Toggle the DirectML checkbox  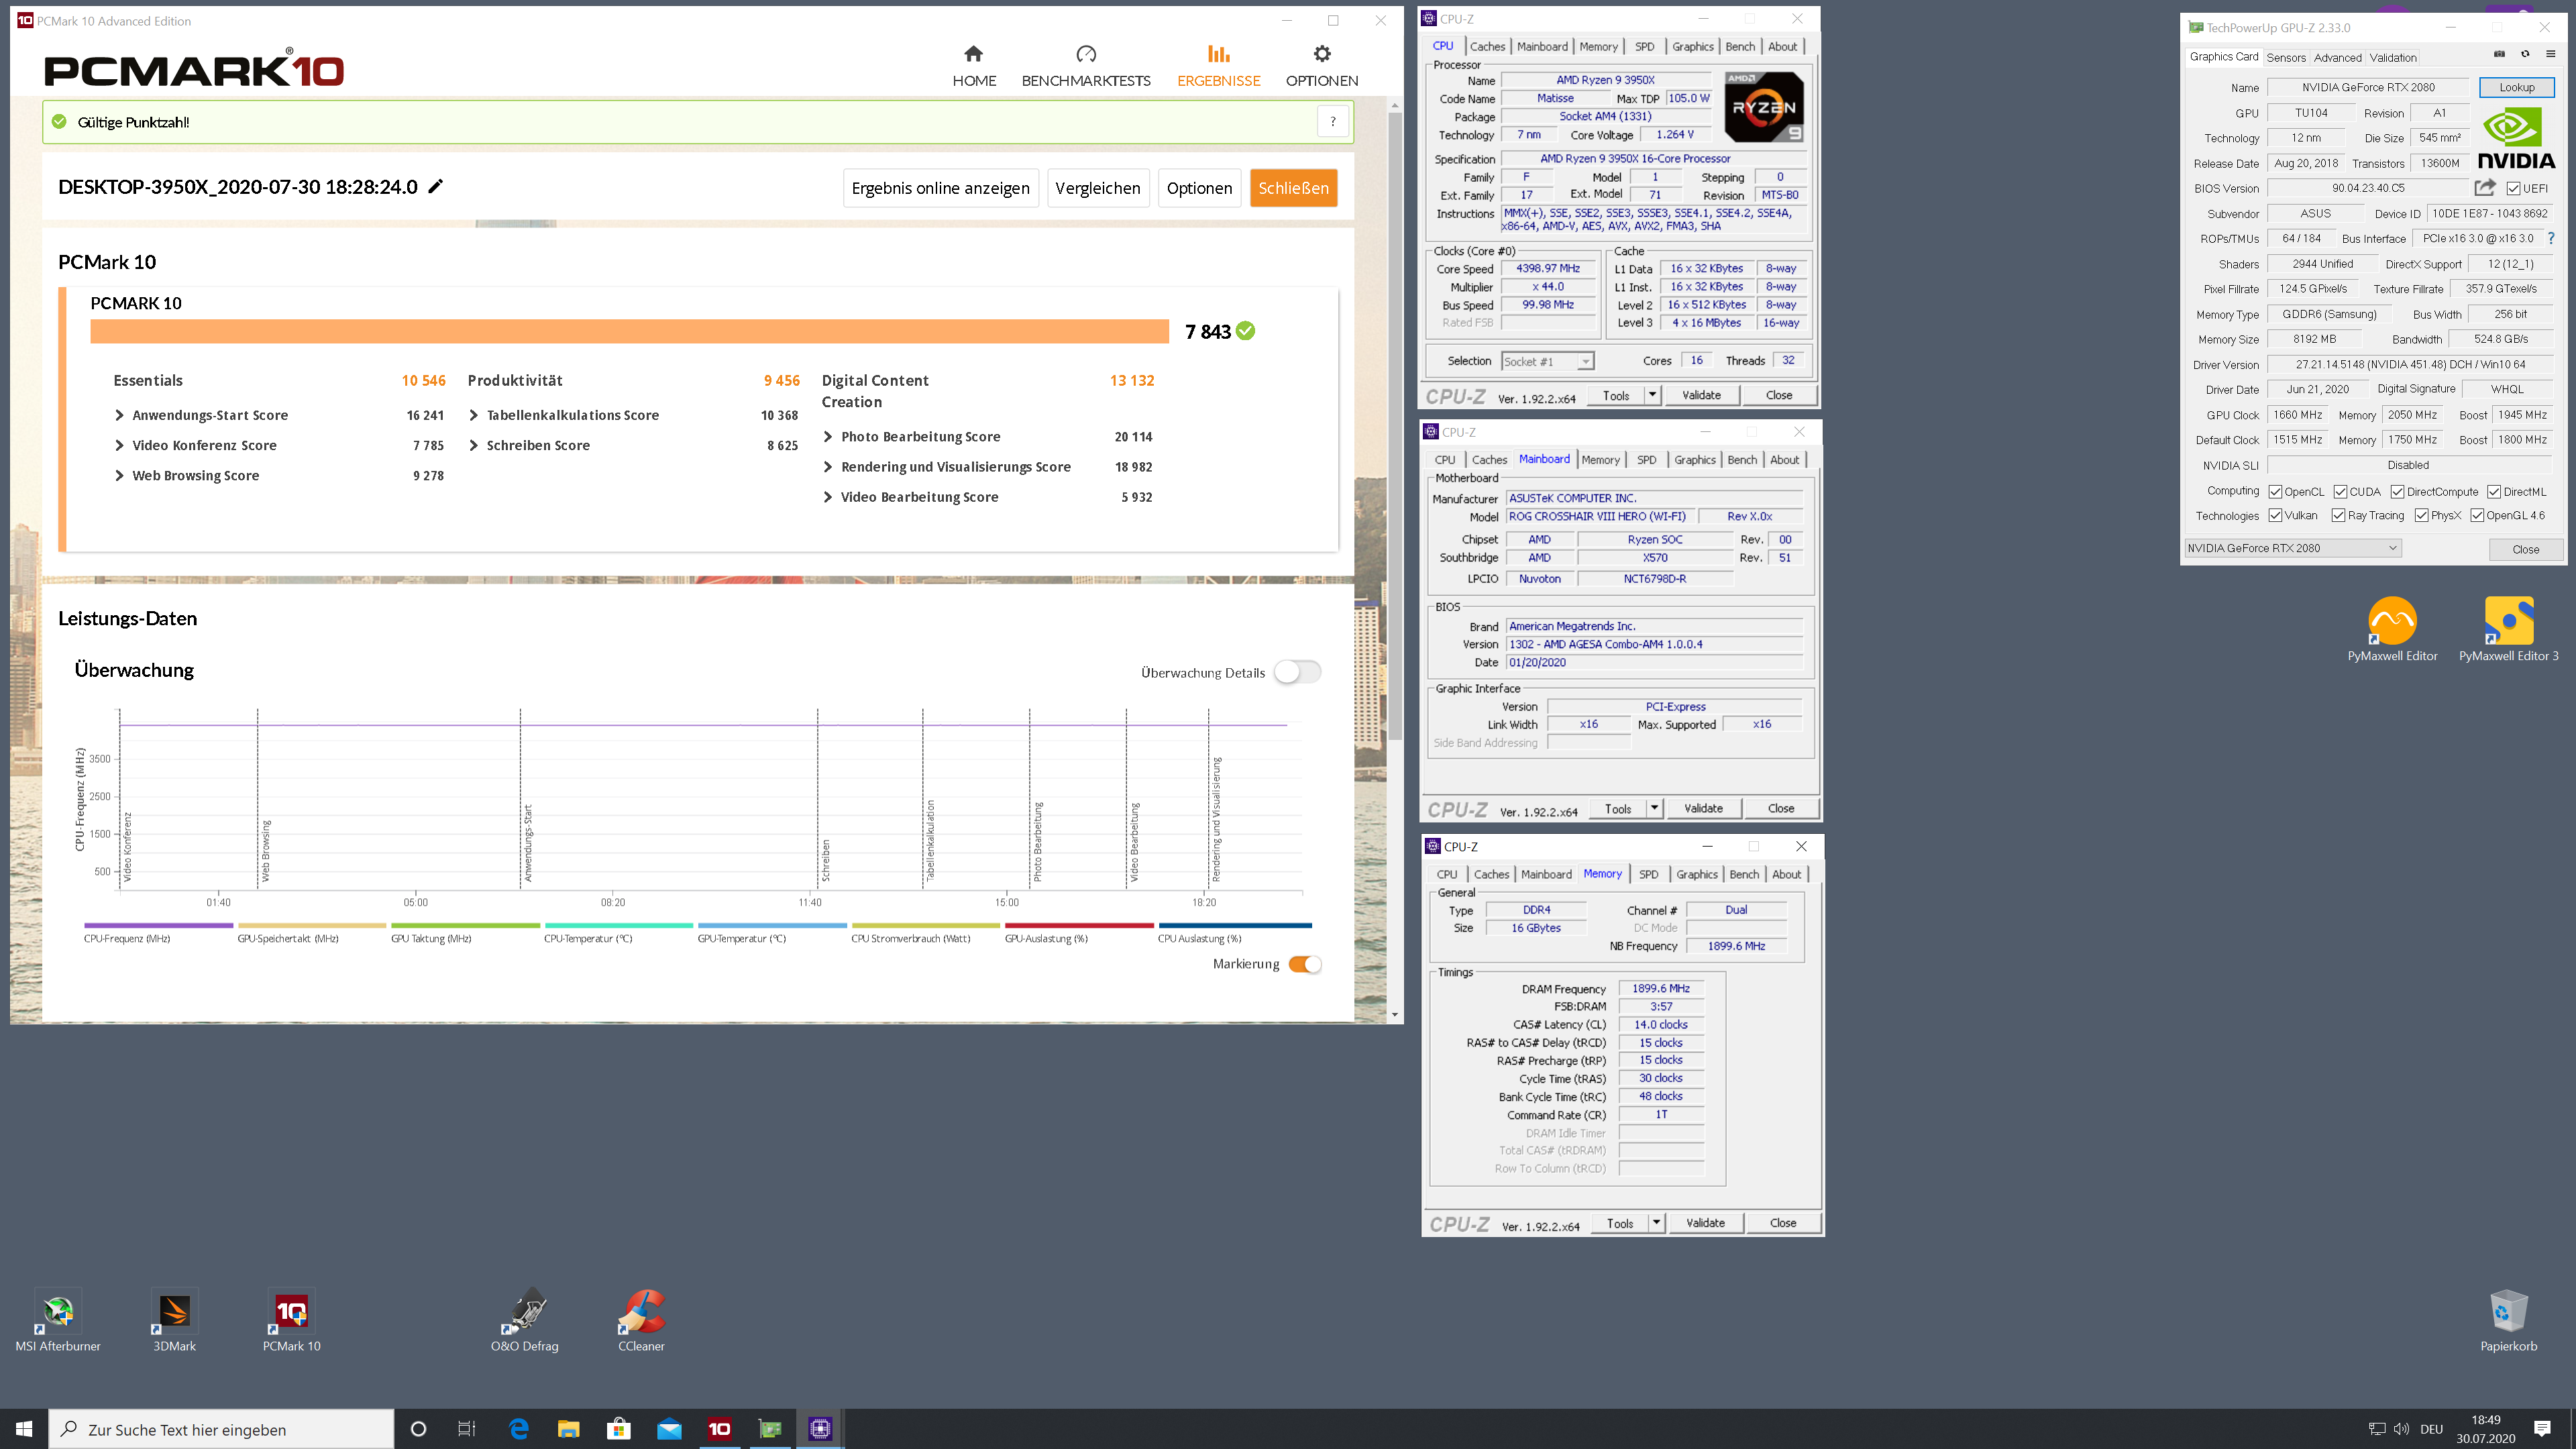pyautogui.click(x=2494, y=491)
